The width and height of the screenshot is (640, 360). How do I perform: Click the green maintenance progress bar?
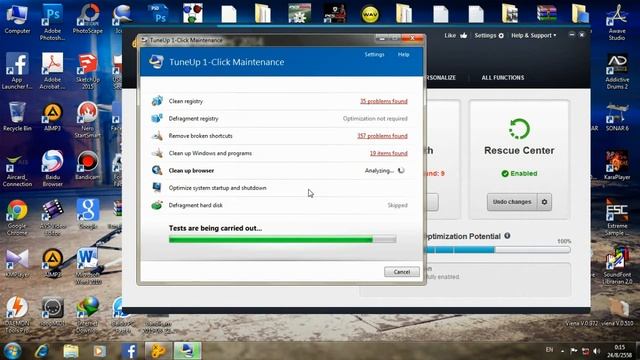click(282, 240)
